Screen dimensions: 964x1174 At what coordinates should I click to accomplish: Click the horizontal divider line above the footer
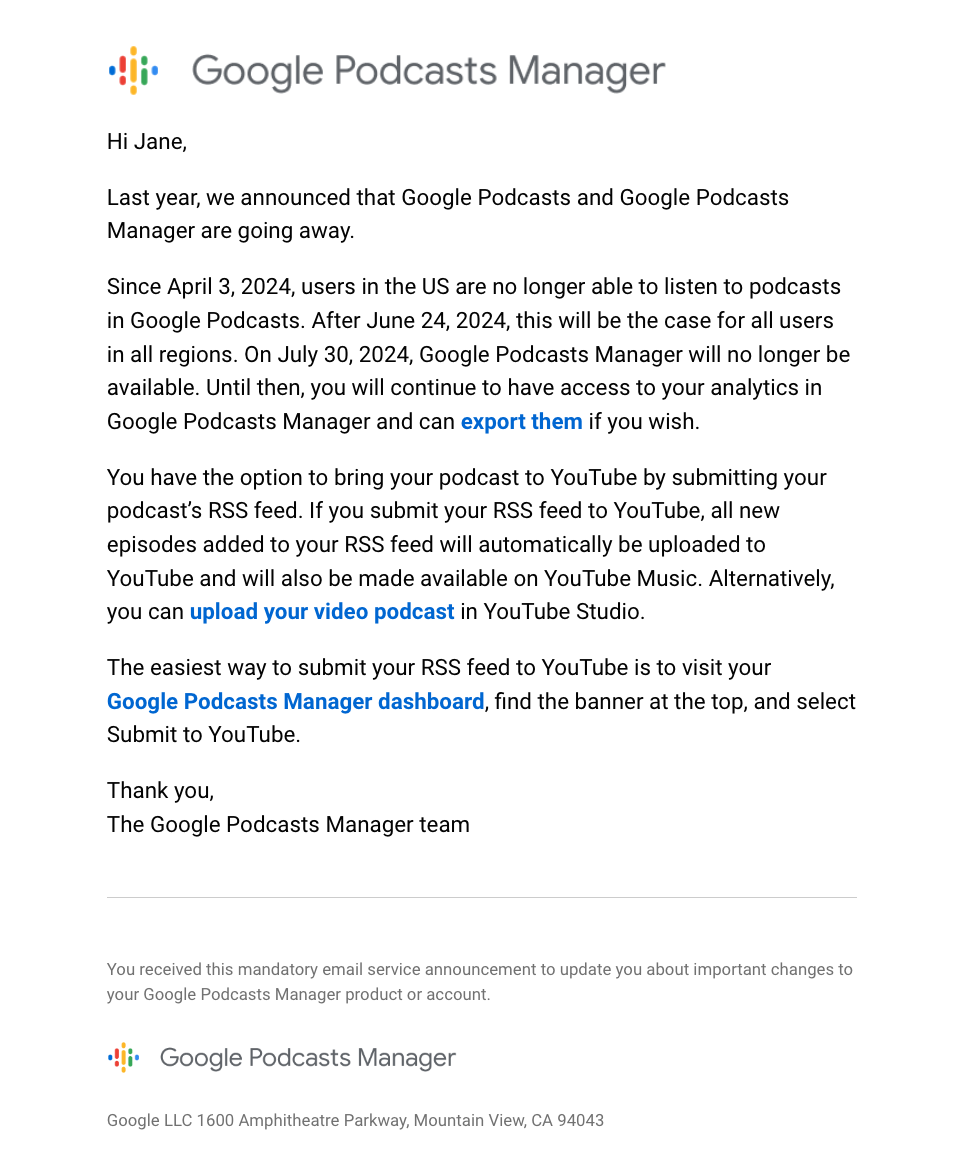tap(481, 896)
